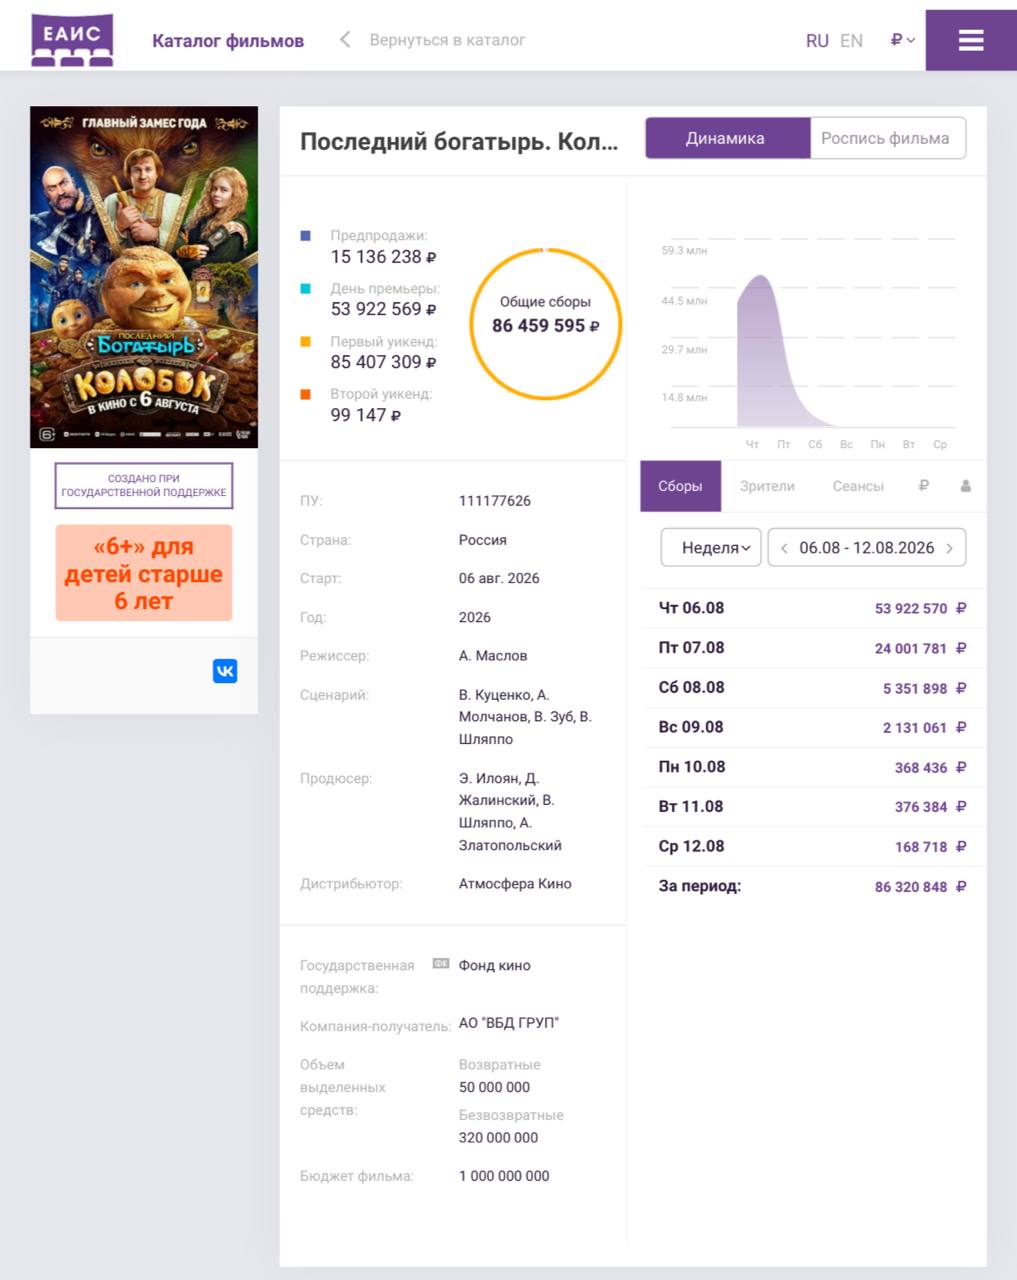The height and width of the screenshot is (1280, 1017).
Task: Select the person icon tab
Action: pyautogui.click(x=965, y=486)
